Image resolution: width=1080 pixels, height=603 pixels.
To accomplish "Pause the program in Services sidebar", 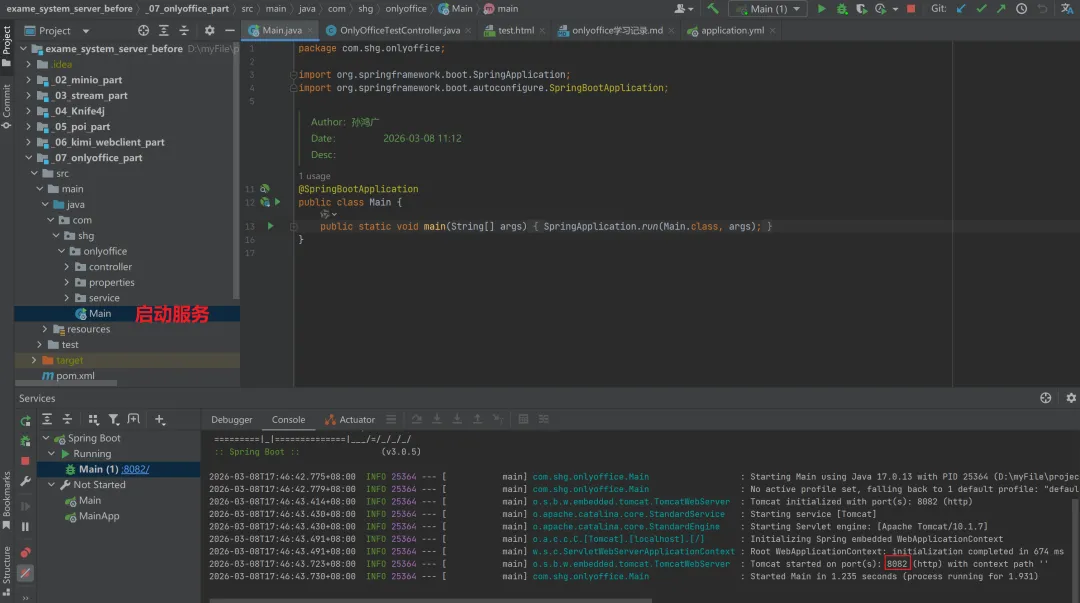I will (x=25, y=526).
